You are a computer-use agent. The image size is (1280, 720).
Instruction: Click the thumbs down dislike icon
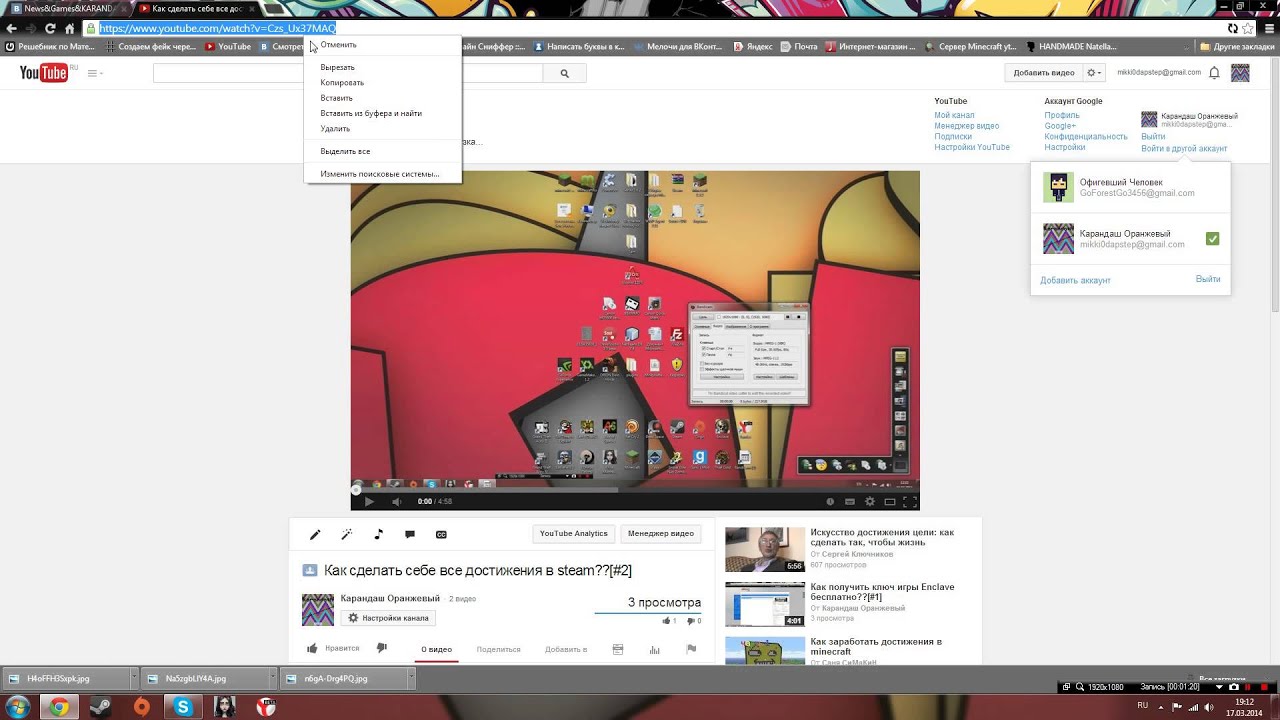(381, 649)
